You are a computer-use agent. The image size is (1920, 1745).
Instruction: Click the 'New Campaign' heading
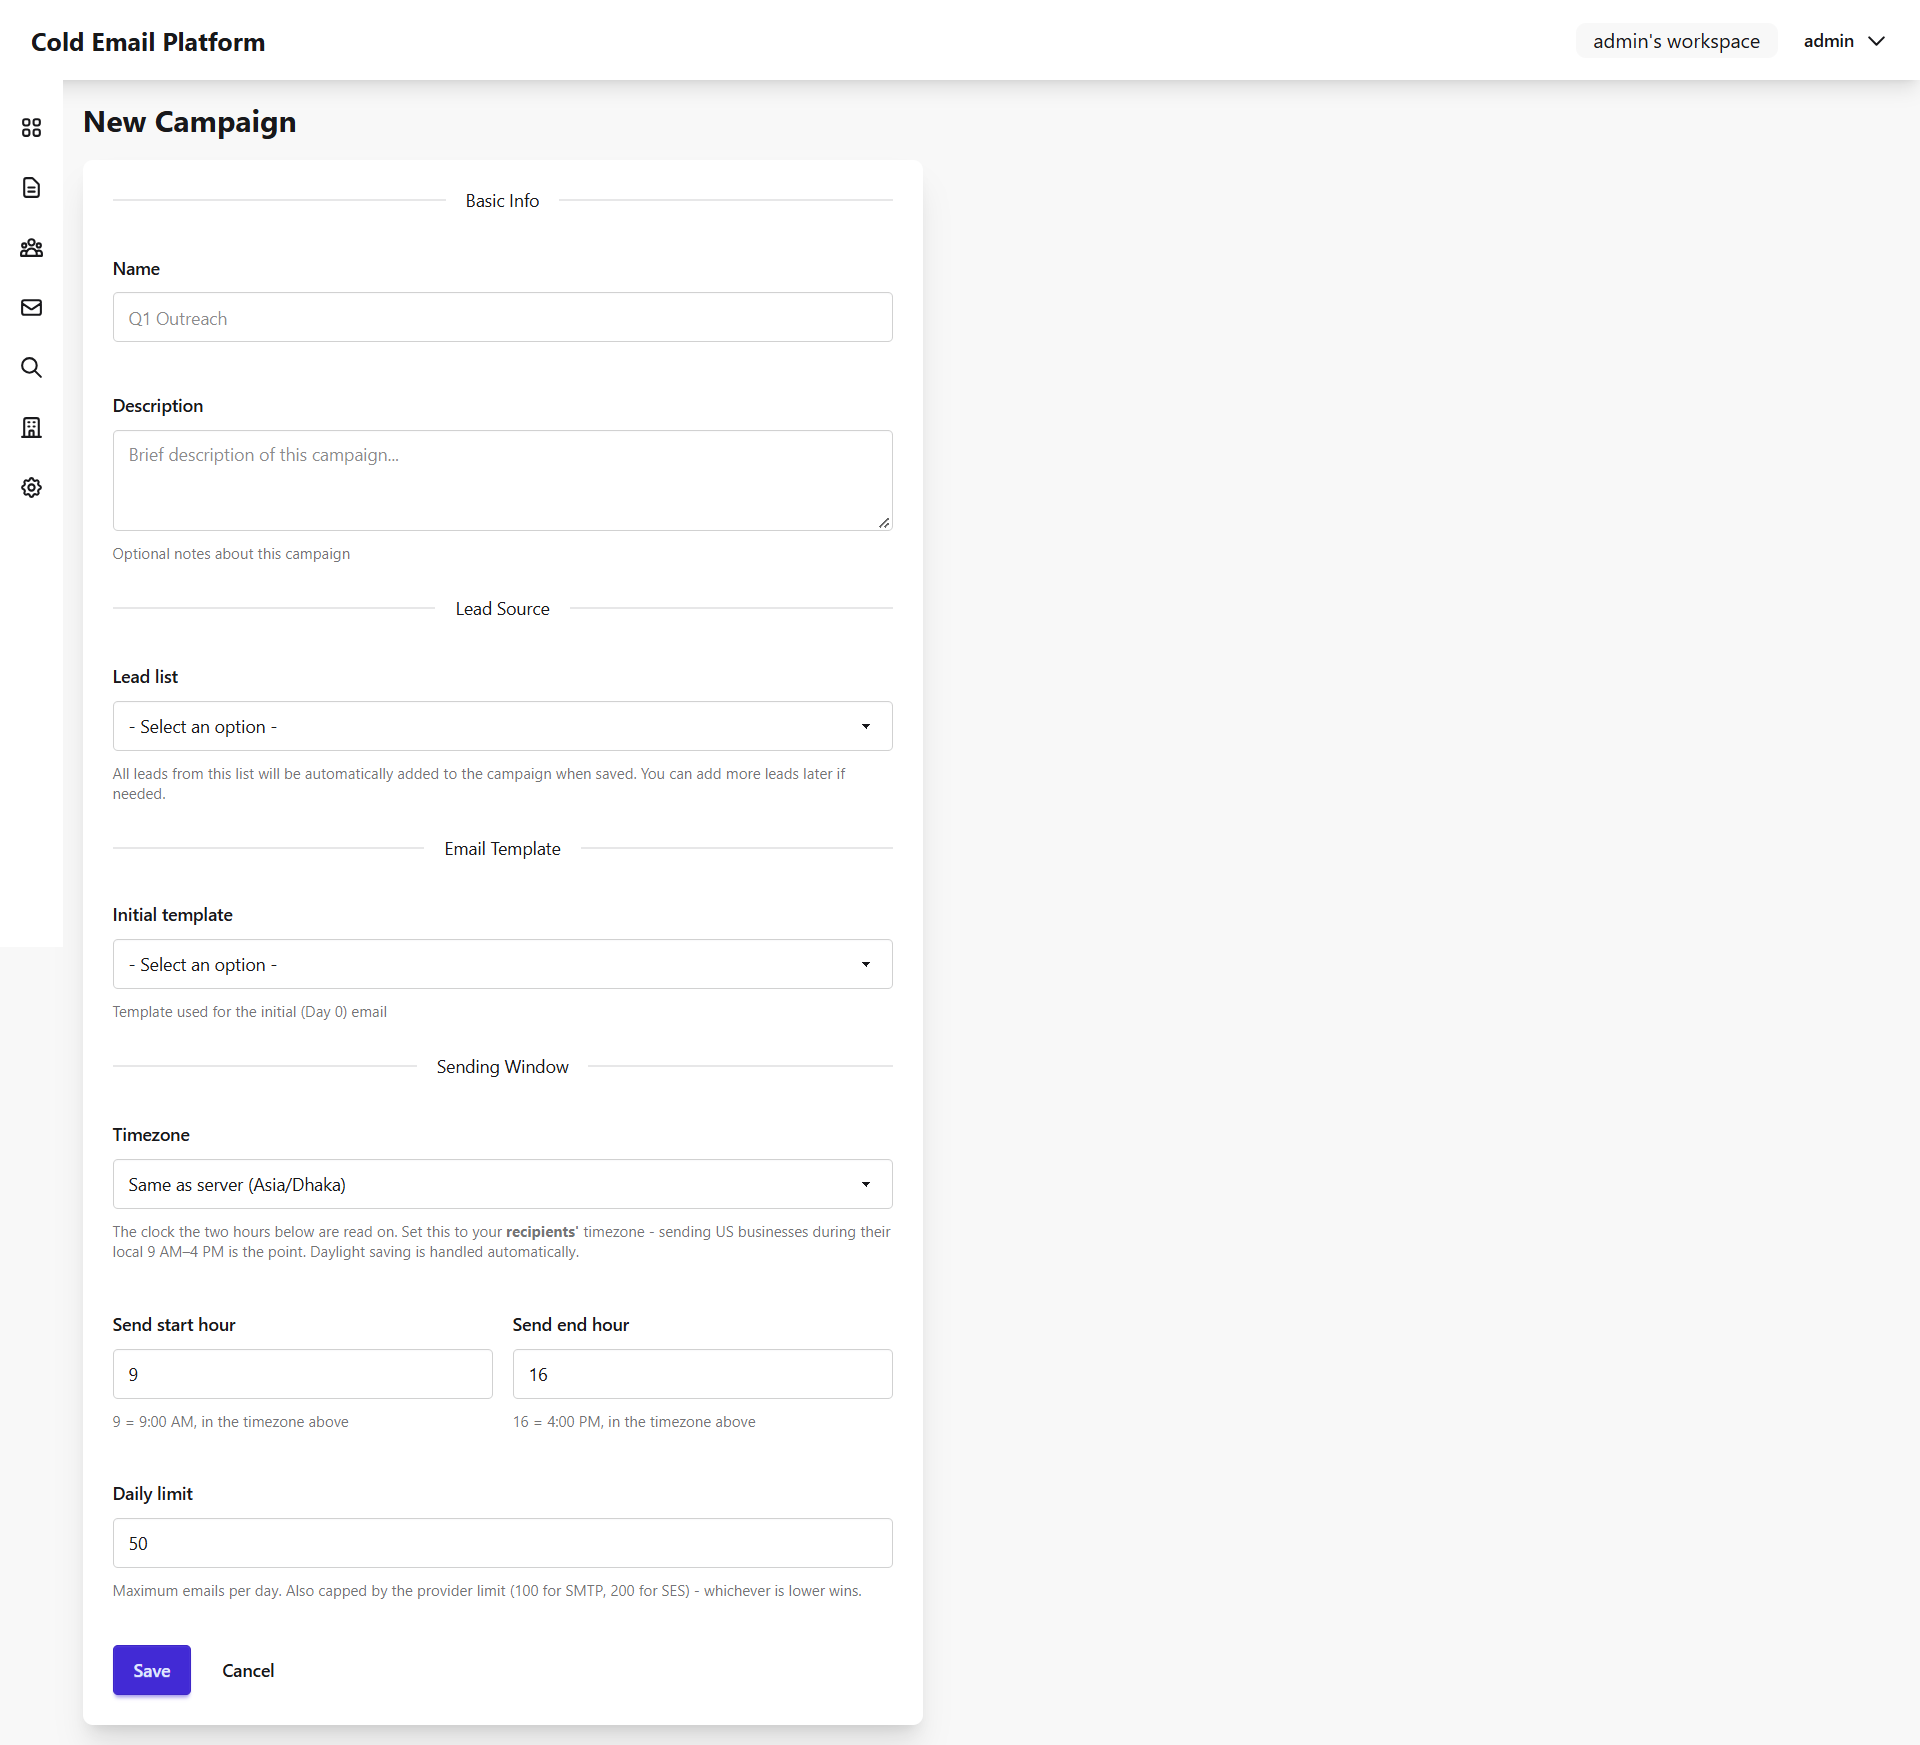click(190, 122)
